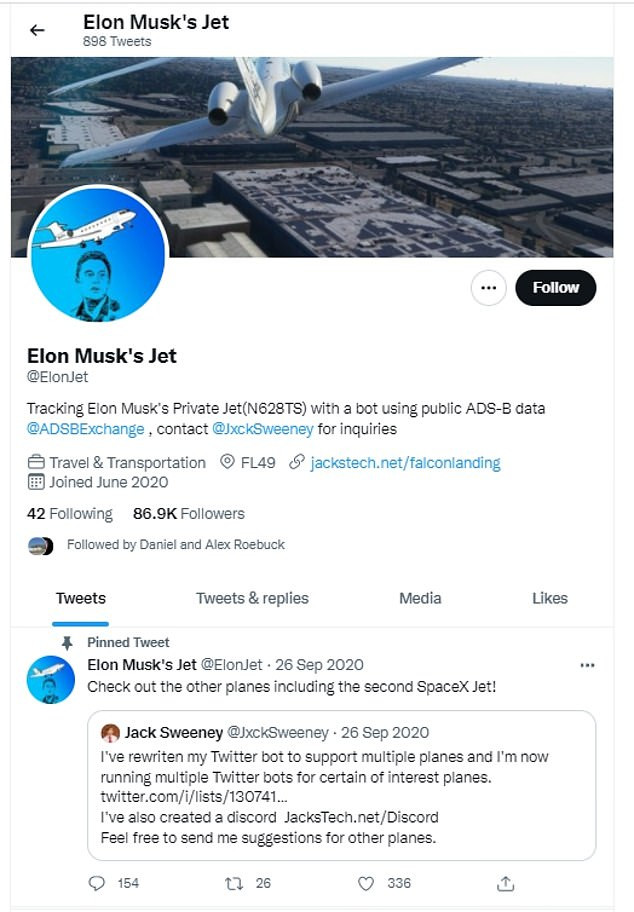Like the pinned tweet
634x912 pixels.
[x=366, y=883]
